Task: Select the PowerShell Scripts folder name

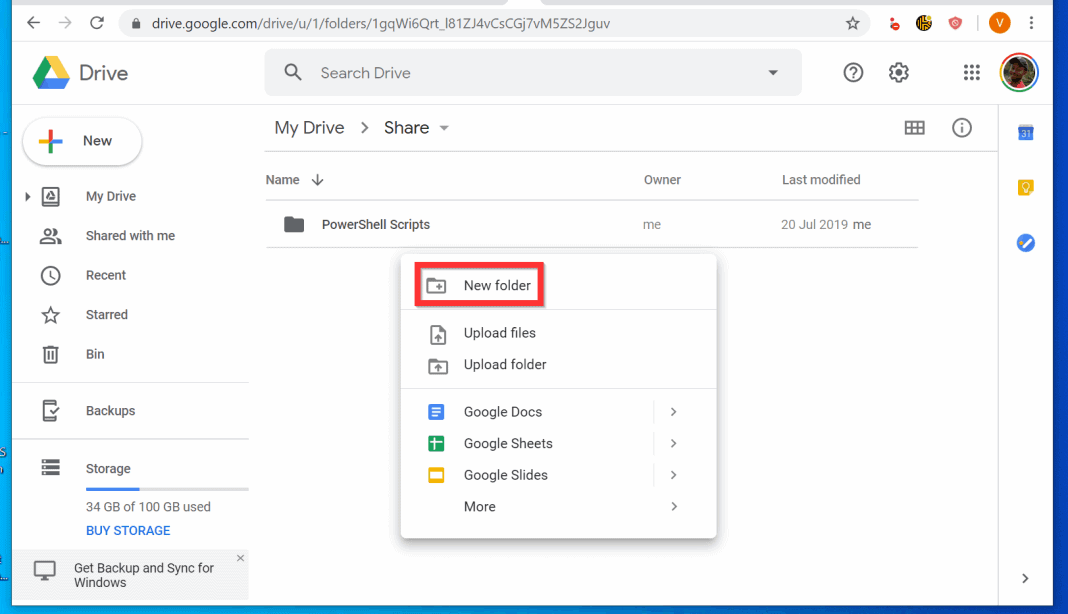Action: pyautogui.click(x=376, y=224)
